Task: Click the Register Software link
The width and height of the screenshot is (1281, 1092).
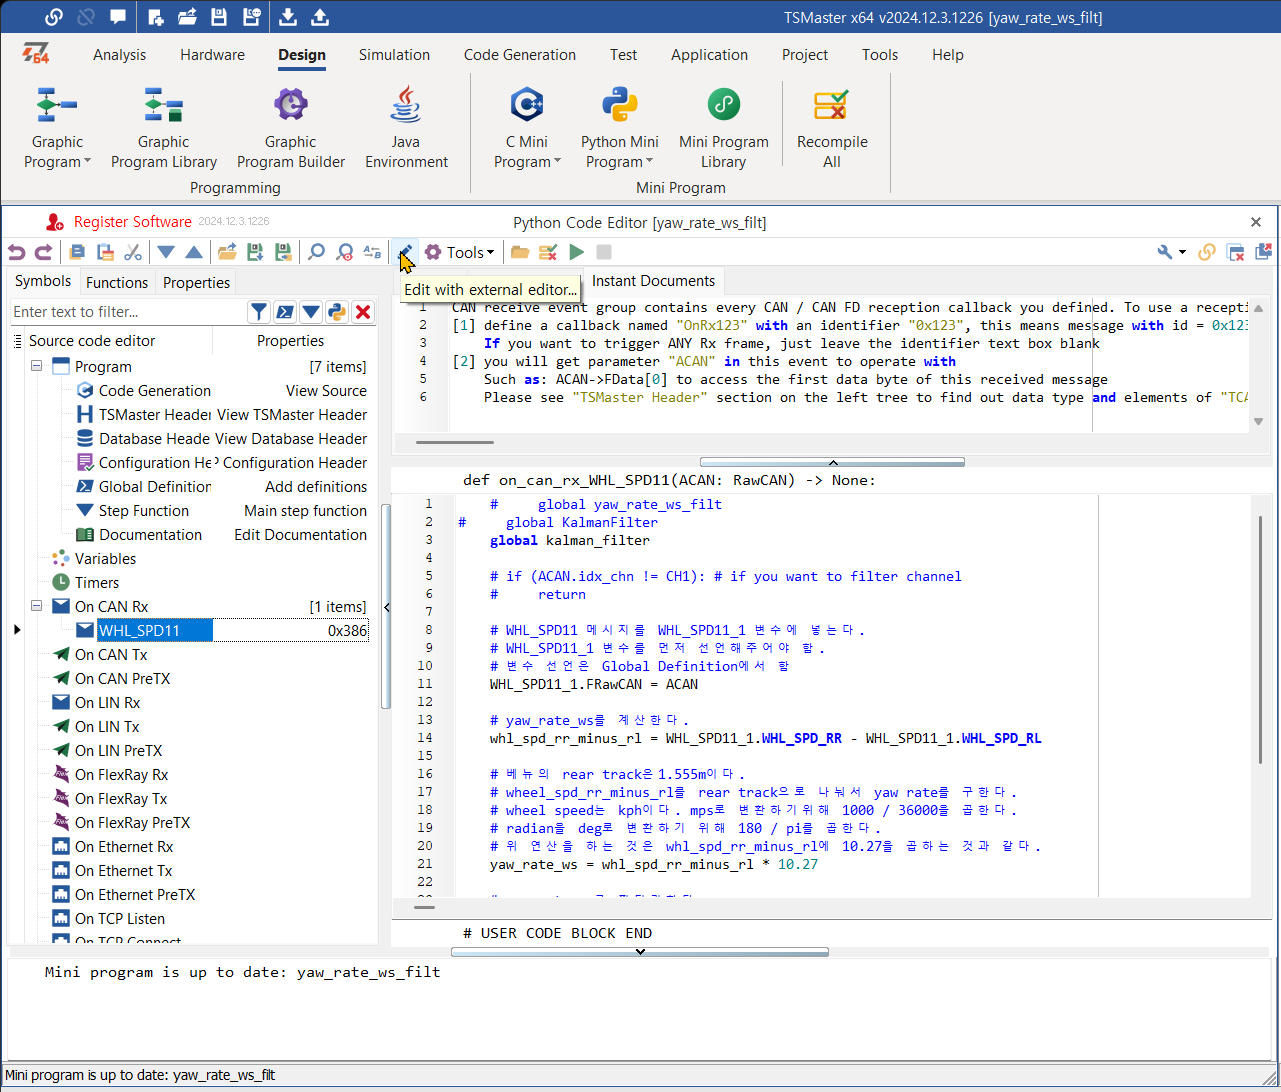Action: coord(133,222)
